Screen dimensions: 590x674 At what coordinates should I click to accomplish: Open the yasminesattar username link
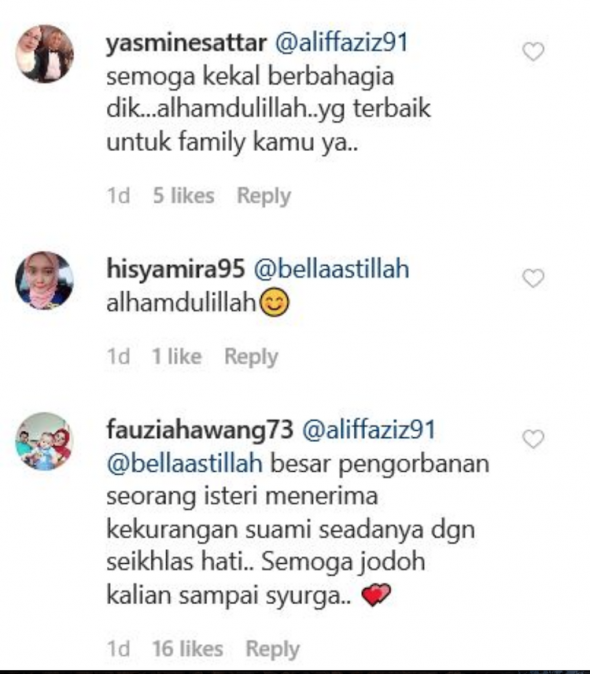point(186,43)
